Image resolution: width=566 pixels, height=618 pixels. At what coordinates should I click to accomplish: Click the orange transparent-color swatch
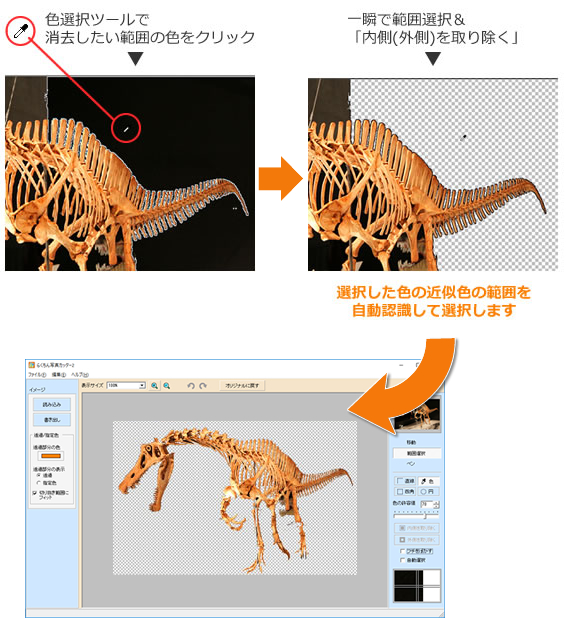coord(50,456)
